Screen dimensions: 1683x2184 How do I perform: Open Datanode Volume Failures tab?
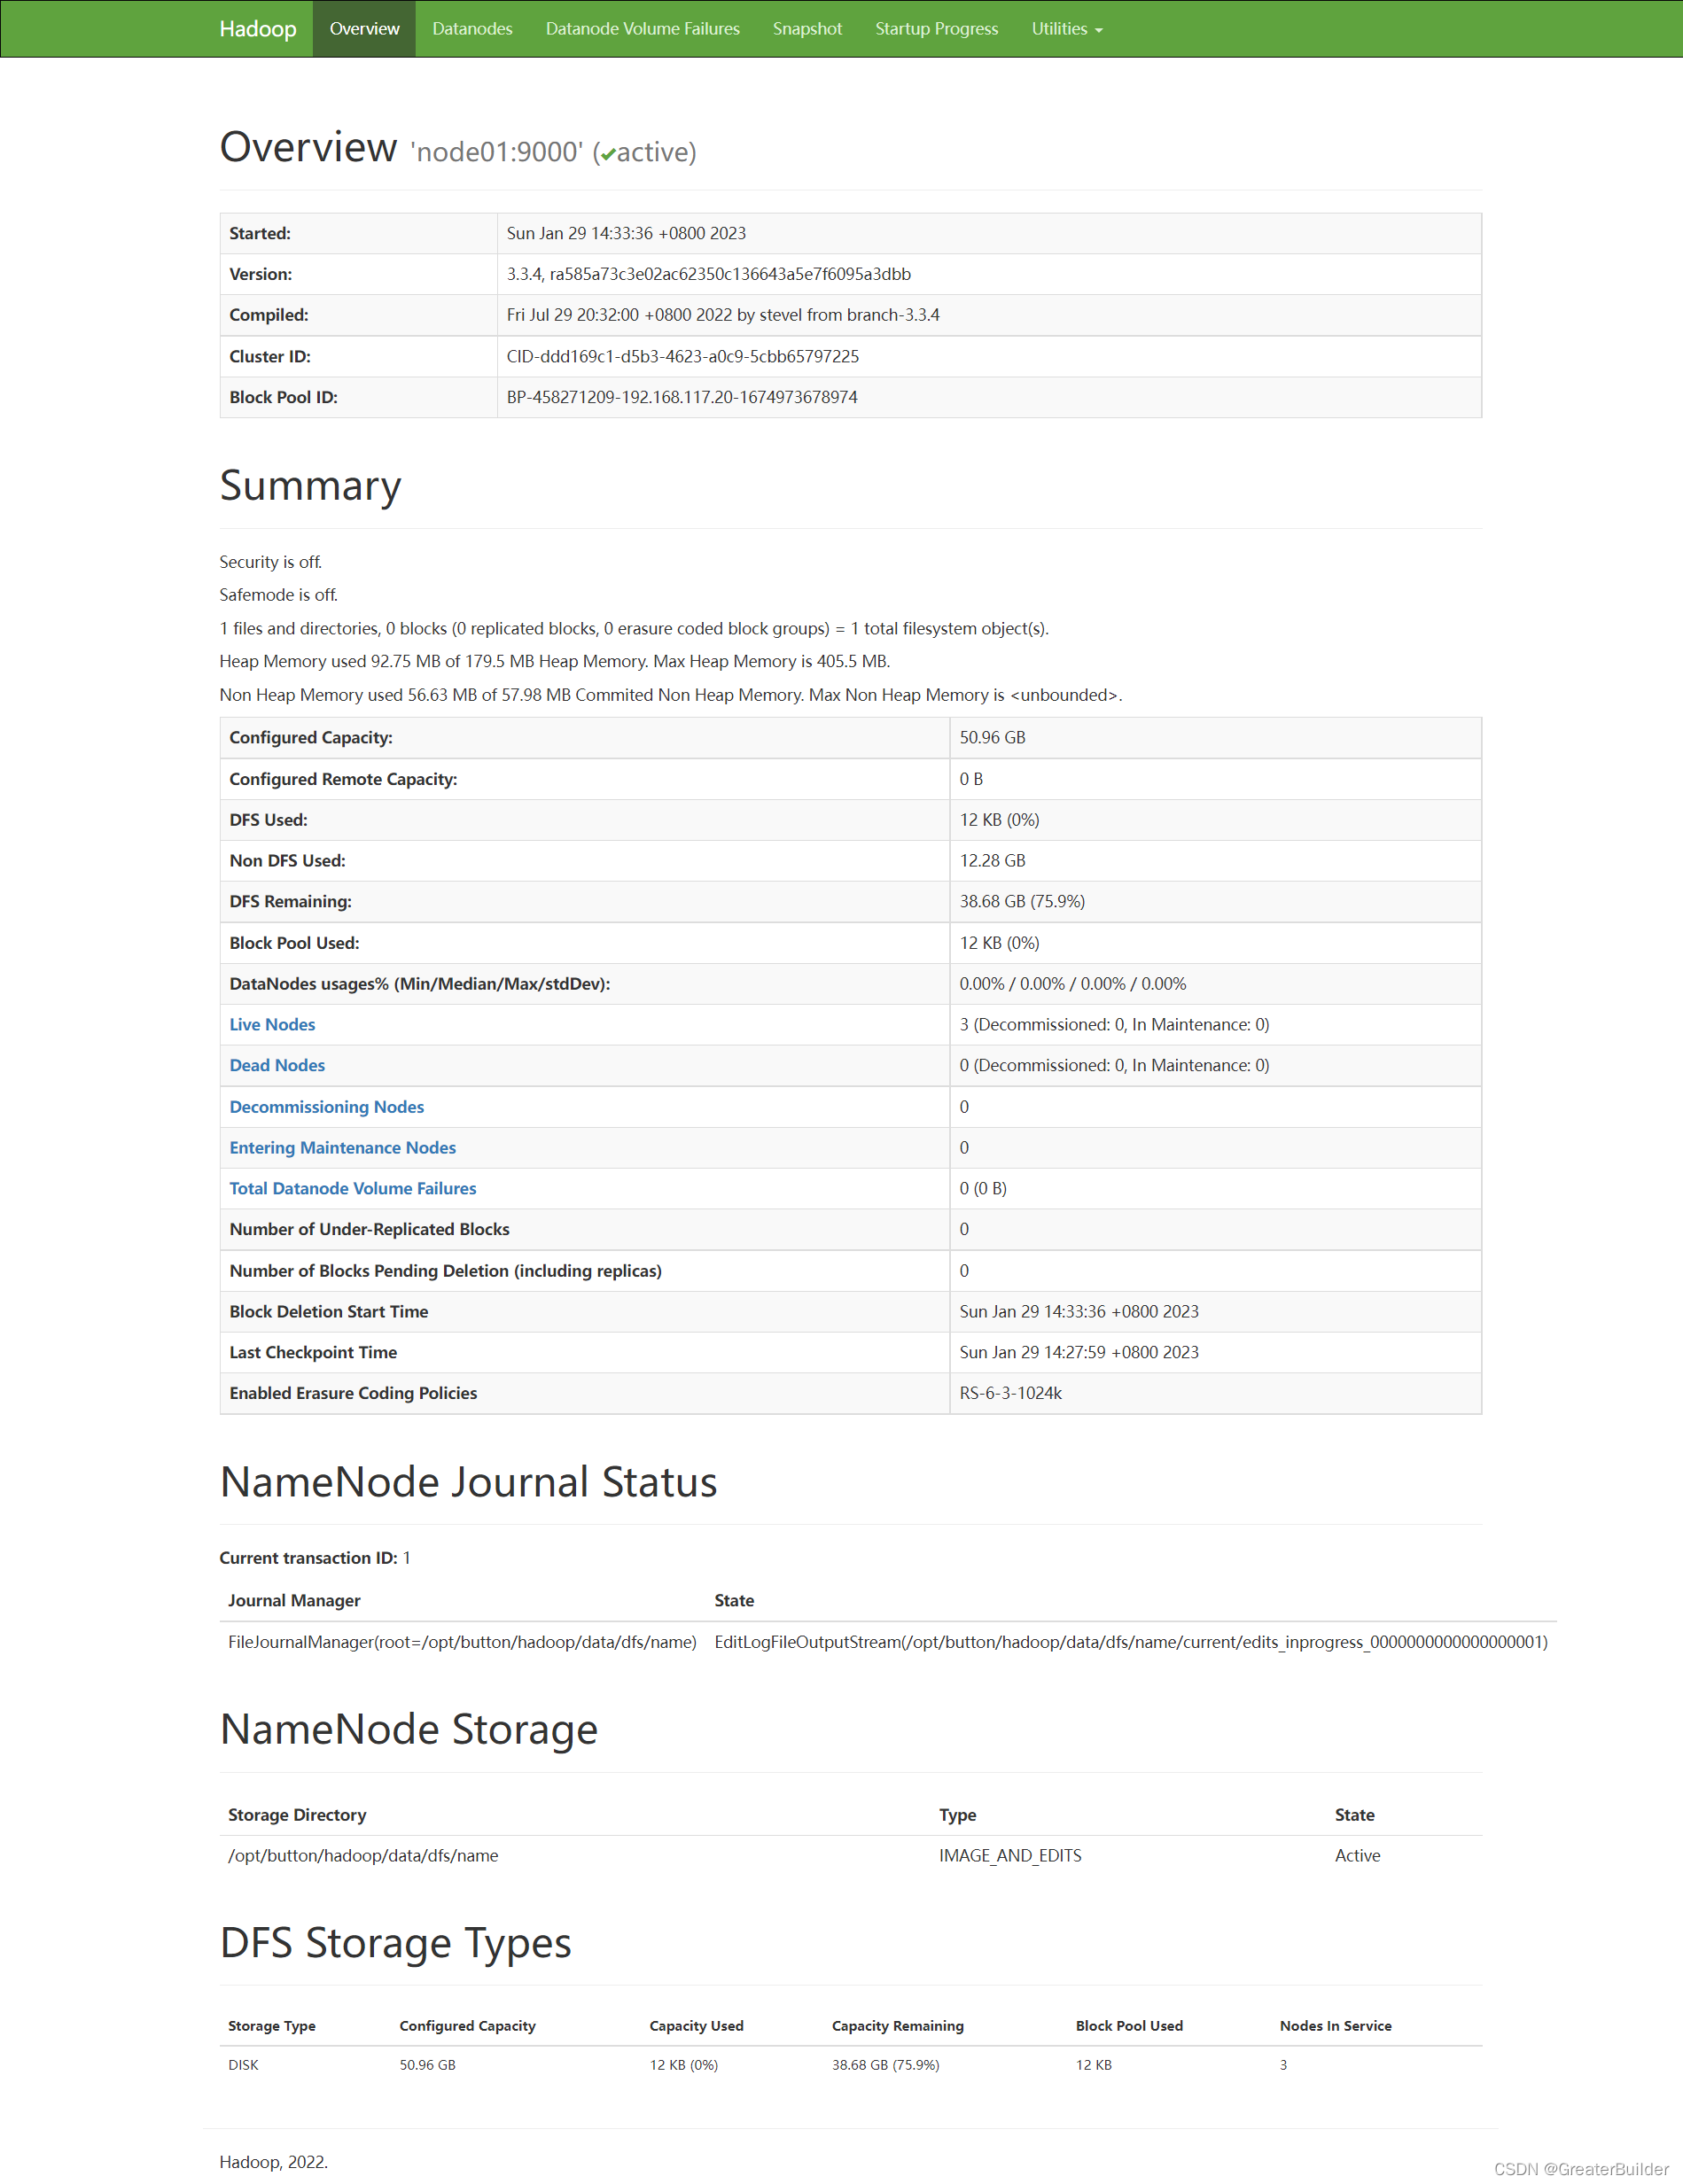(x=642, y=29)
